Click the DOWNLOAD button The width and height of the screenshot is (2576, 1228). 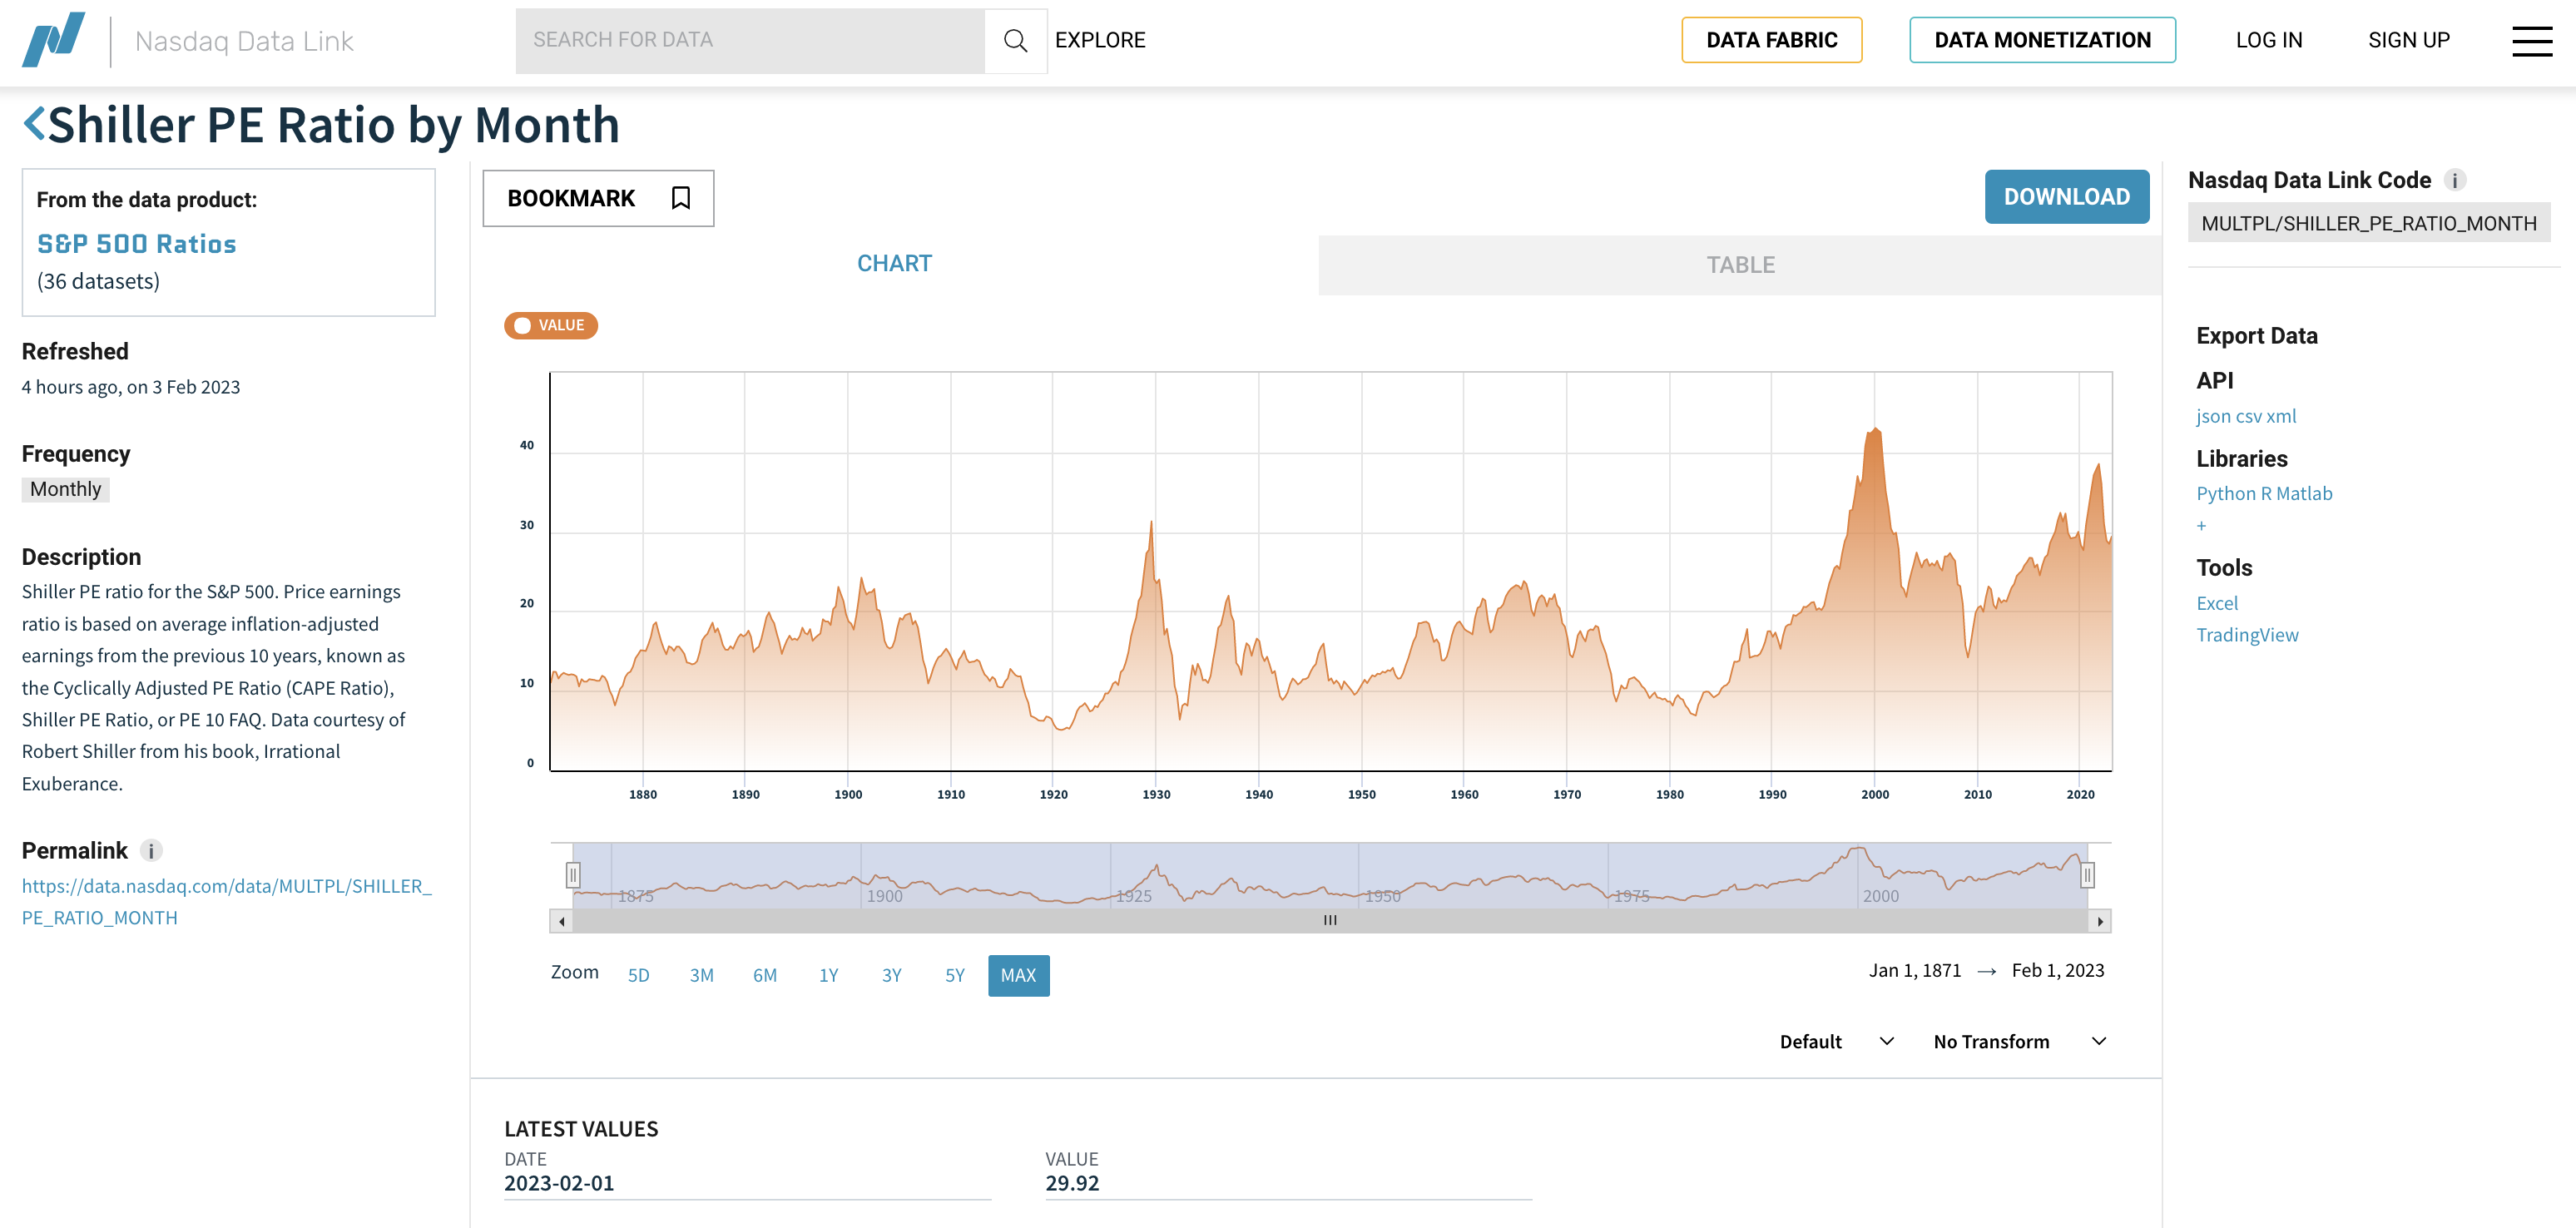coord(2066,197)
